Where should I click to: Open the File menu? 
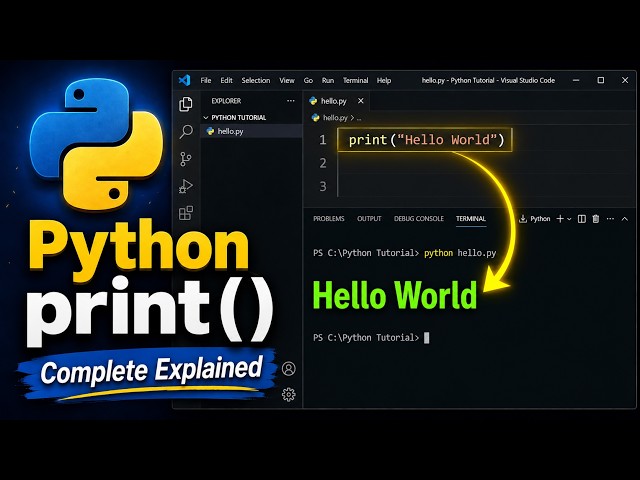(x=206, y=80)
